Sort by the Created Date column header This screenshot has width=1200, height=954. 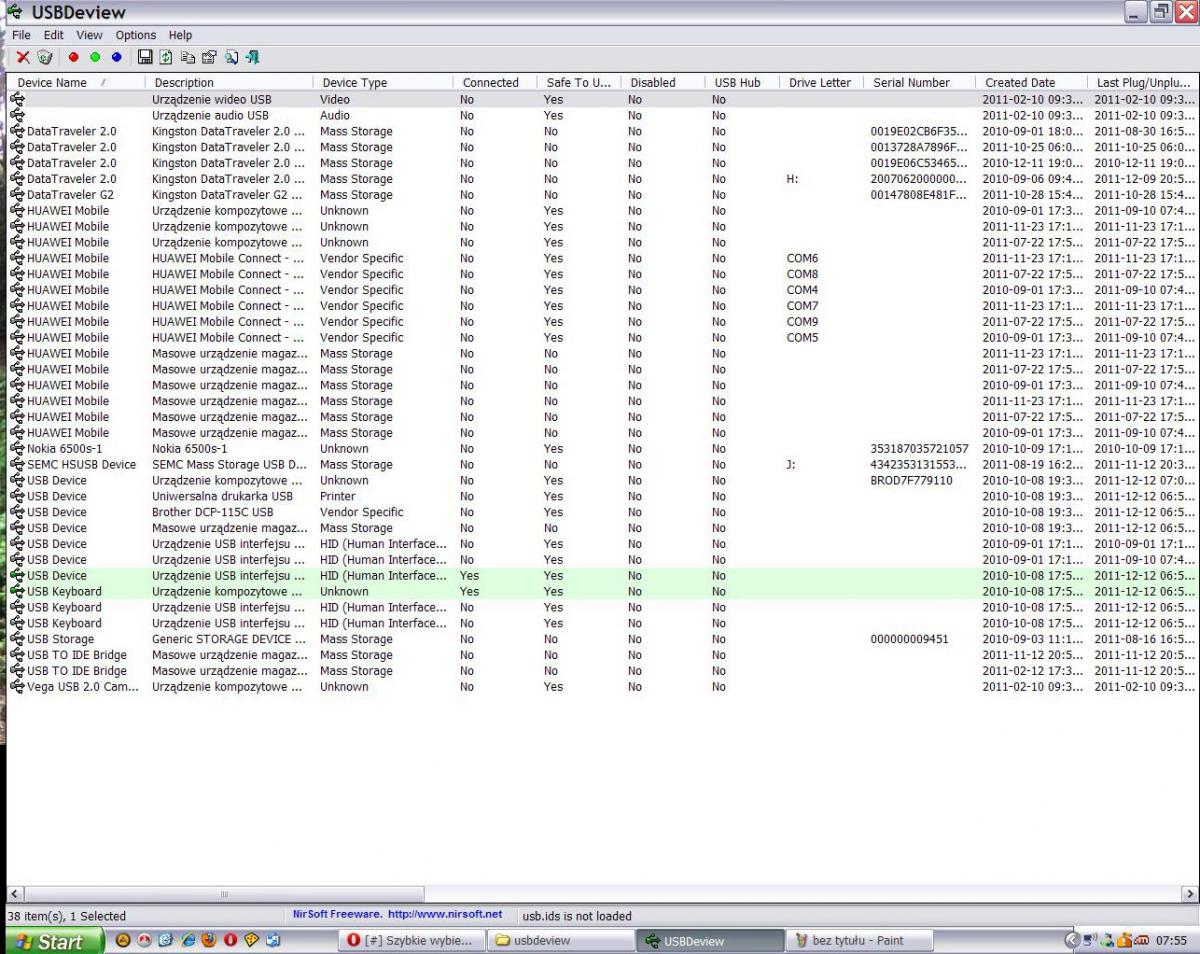[1032, 83]
